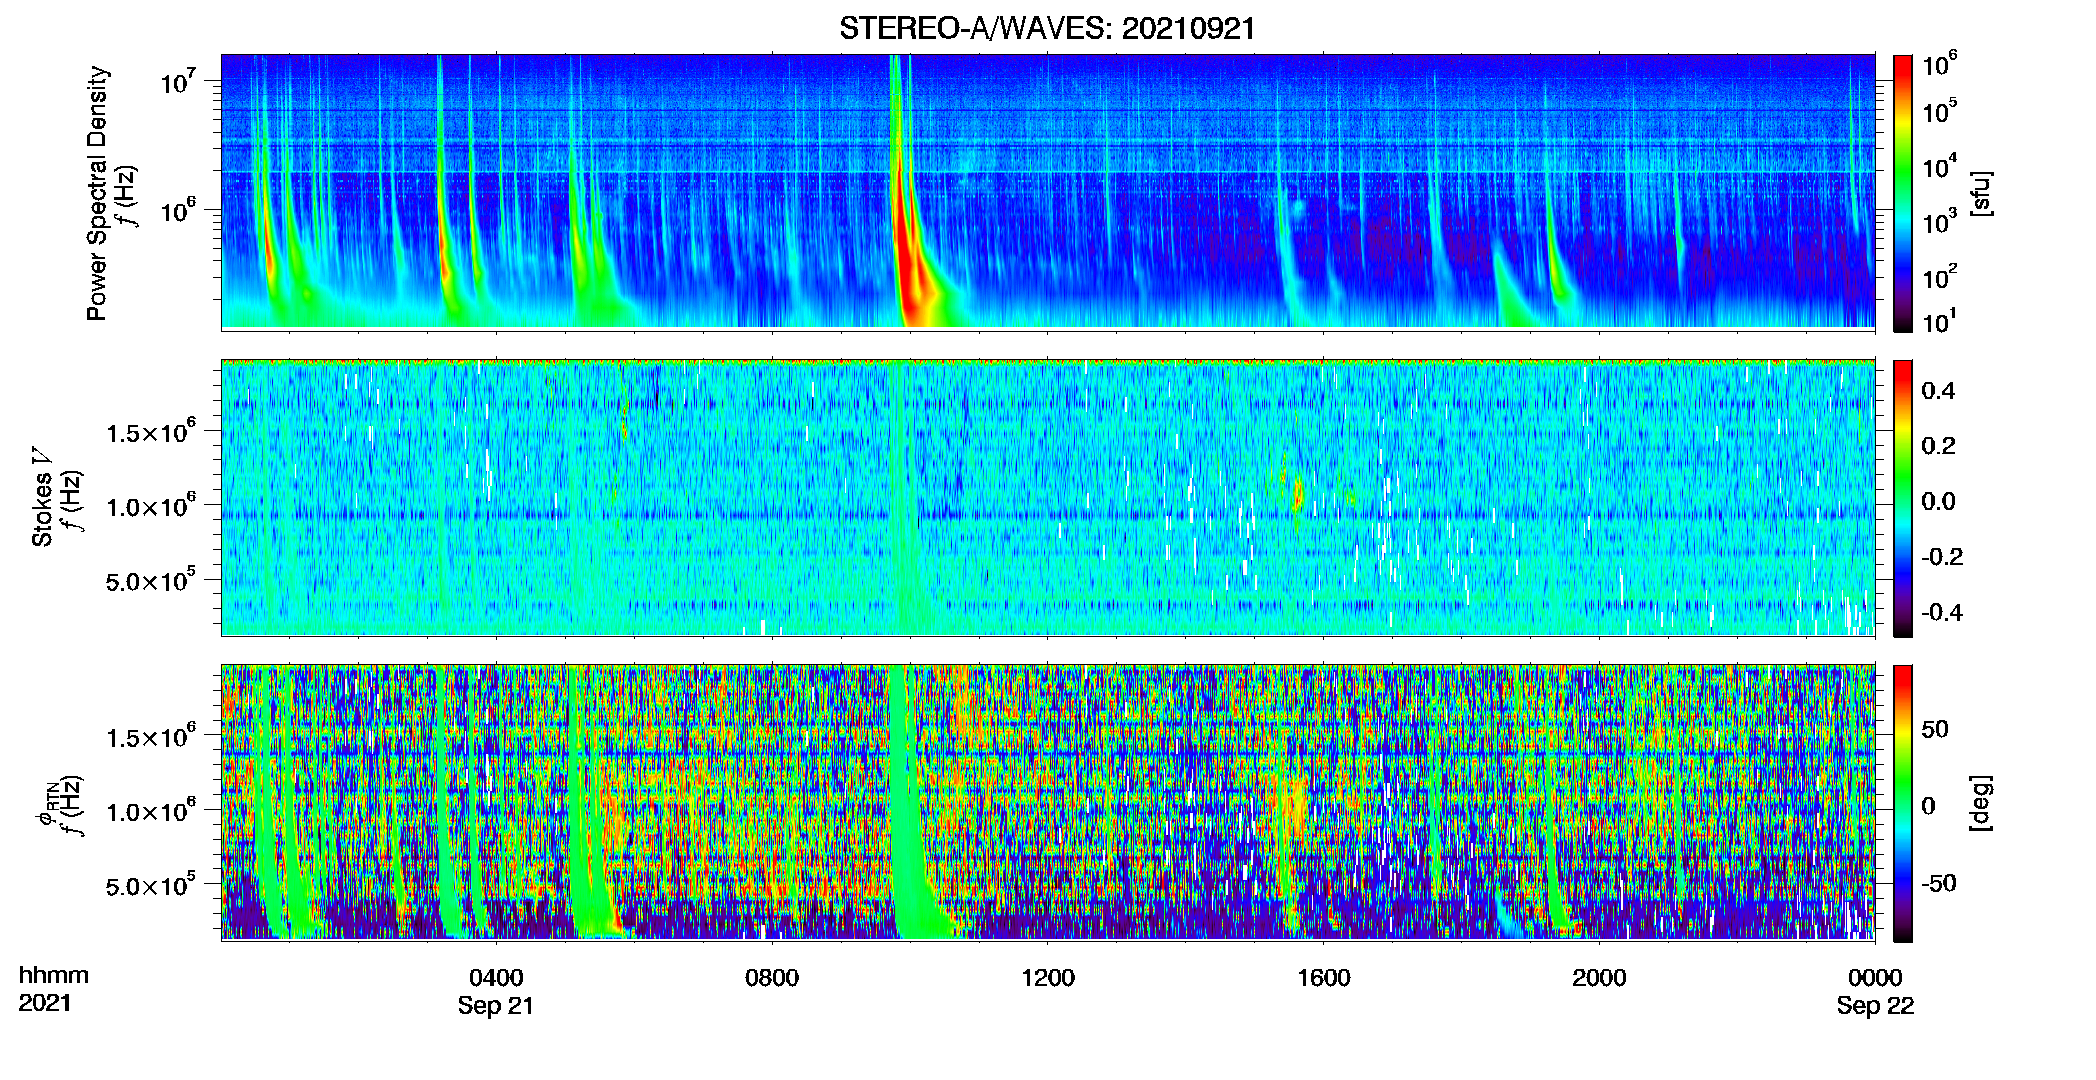Click the "2021" year label

click(x=45, y=1003)
